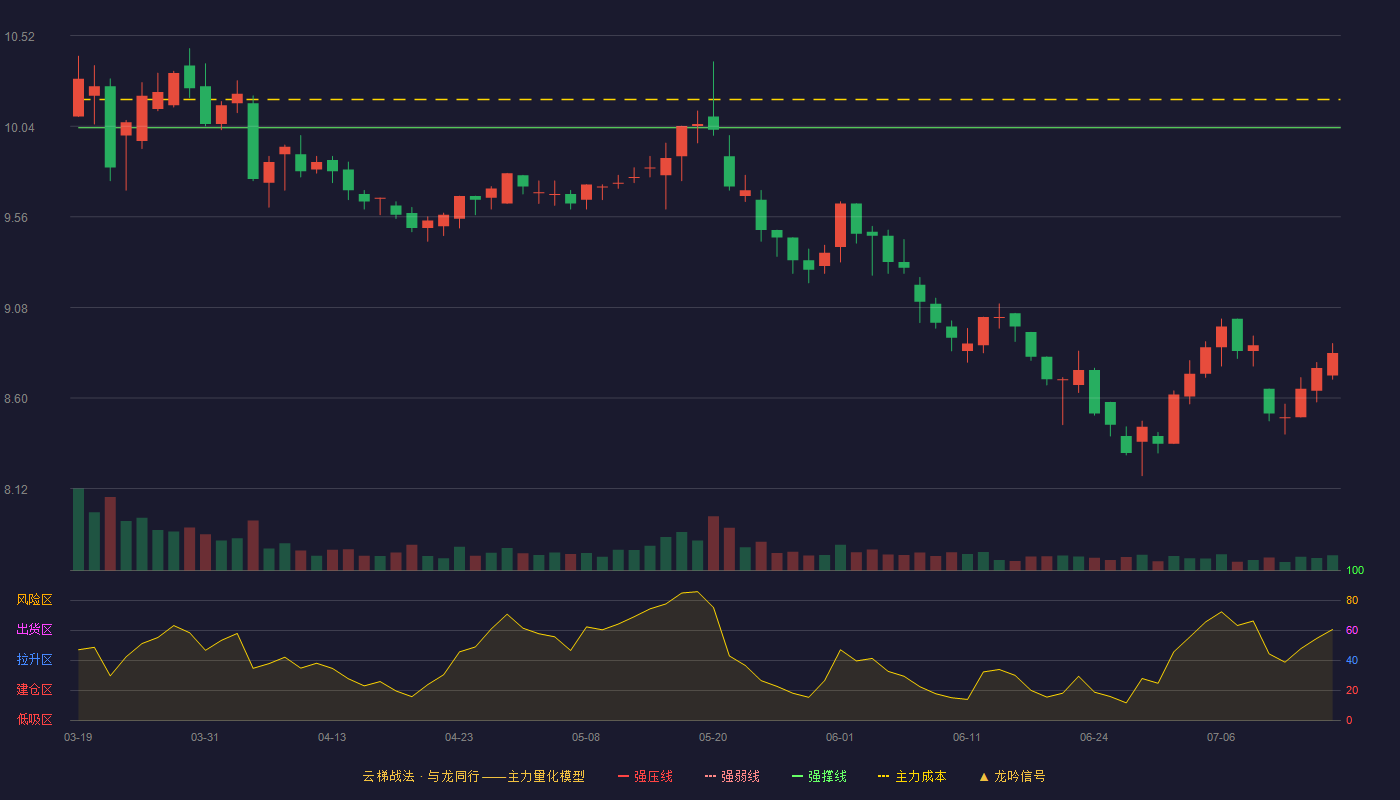Image resolution: width=1400 pixels, height=800 pixels.
Task: Click the 建仓区 zone label
Action: pyautogui.click(x=34, y=690)
